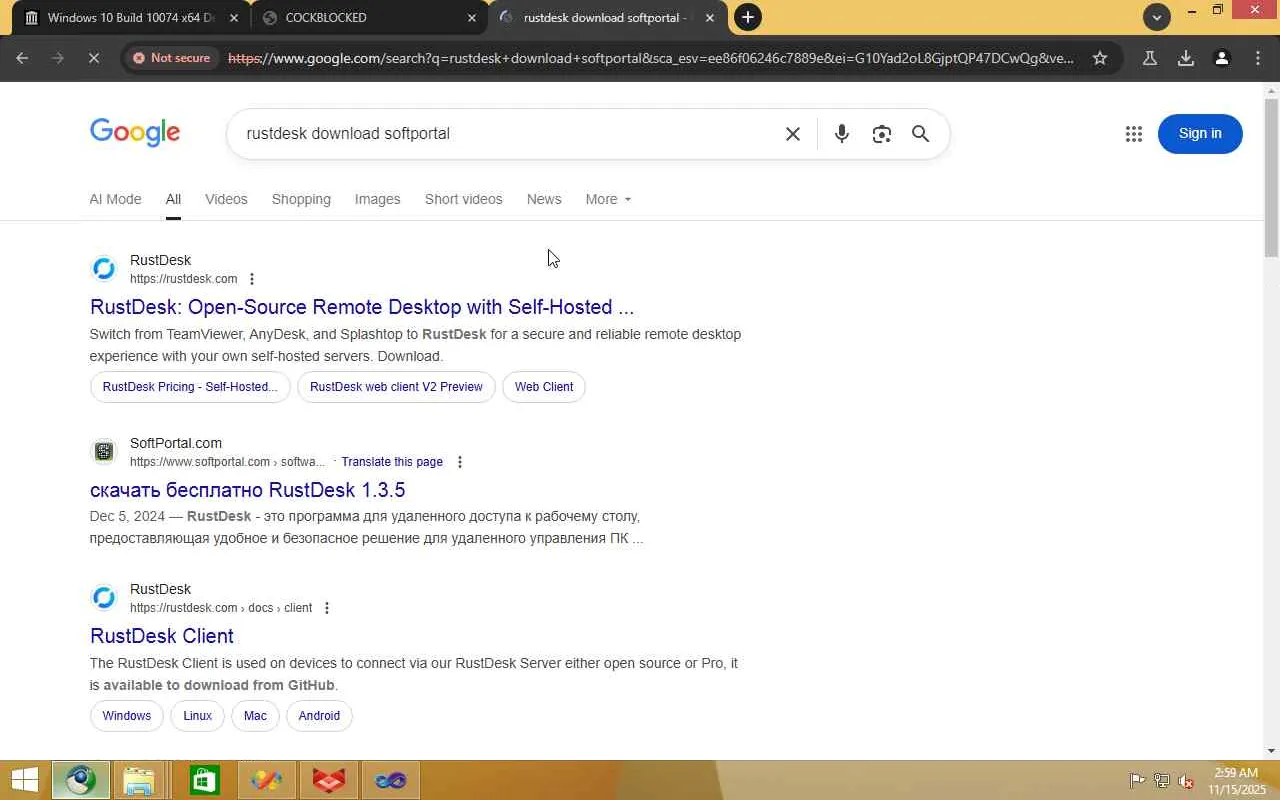Open the RustDesk Open-Source Remote Desktop result
Image resolution: width=1280 pixels, height=800 pixels.
tap(362, 307)
